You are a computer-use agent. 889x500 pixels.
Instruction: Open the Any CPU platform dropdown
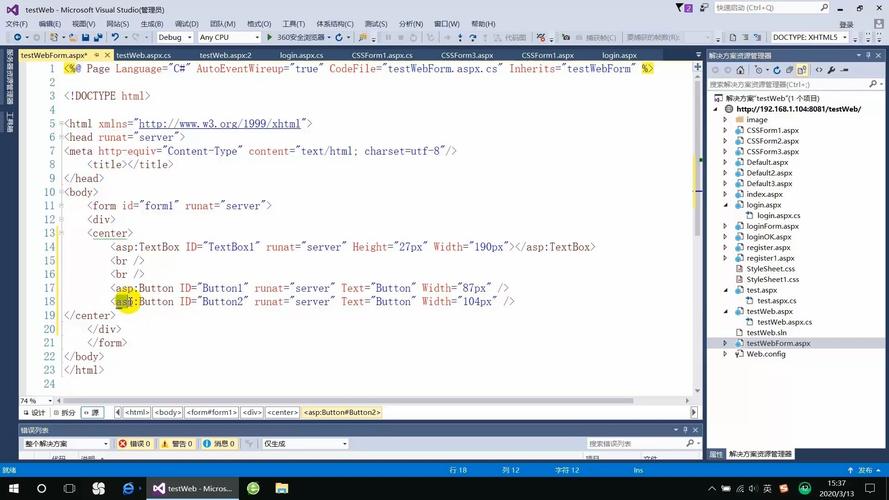[228, 37]
